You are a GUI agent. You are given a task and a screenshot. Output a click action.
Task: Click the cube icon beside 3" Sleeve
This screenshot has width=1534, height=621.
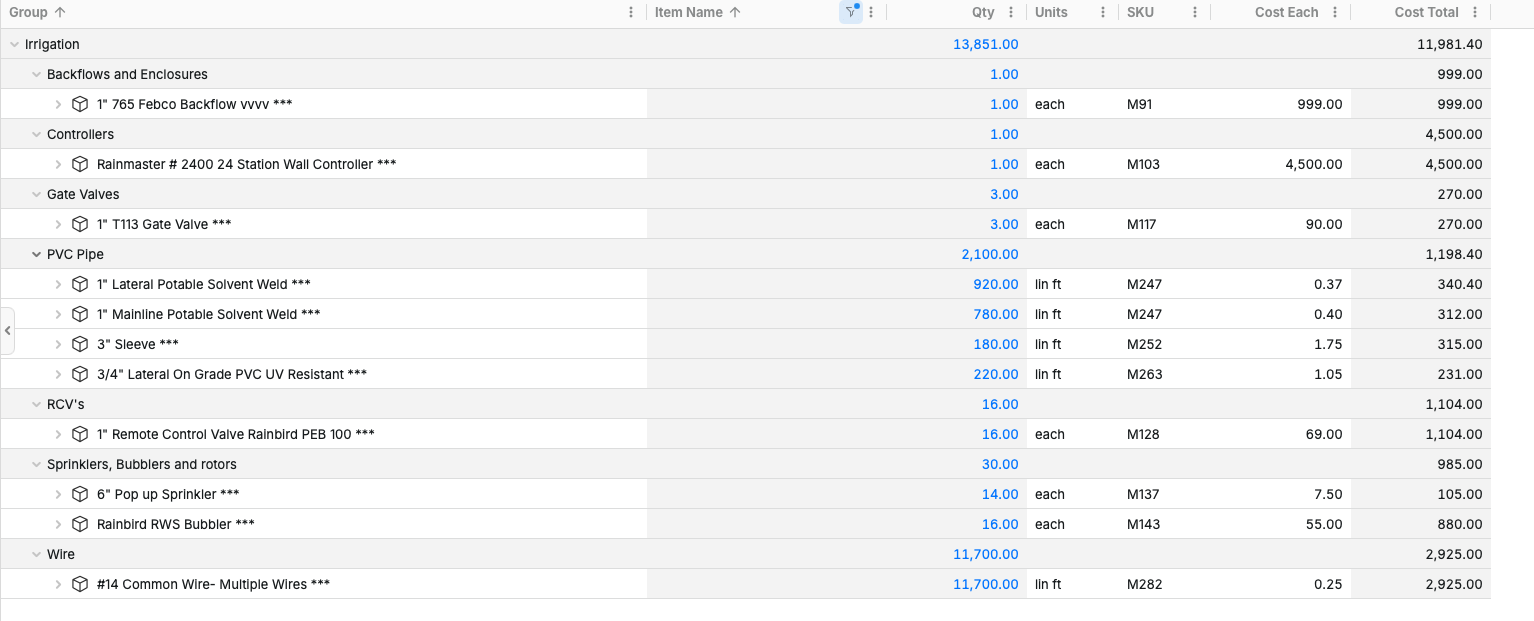[80, 344]
